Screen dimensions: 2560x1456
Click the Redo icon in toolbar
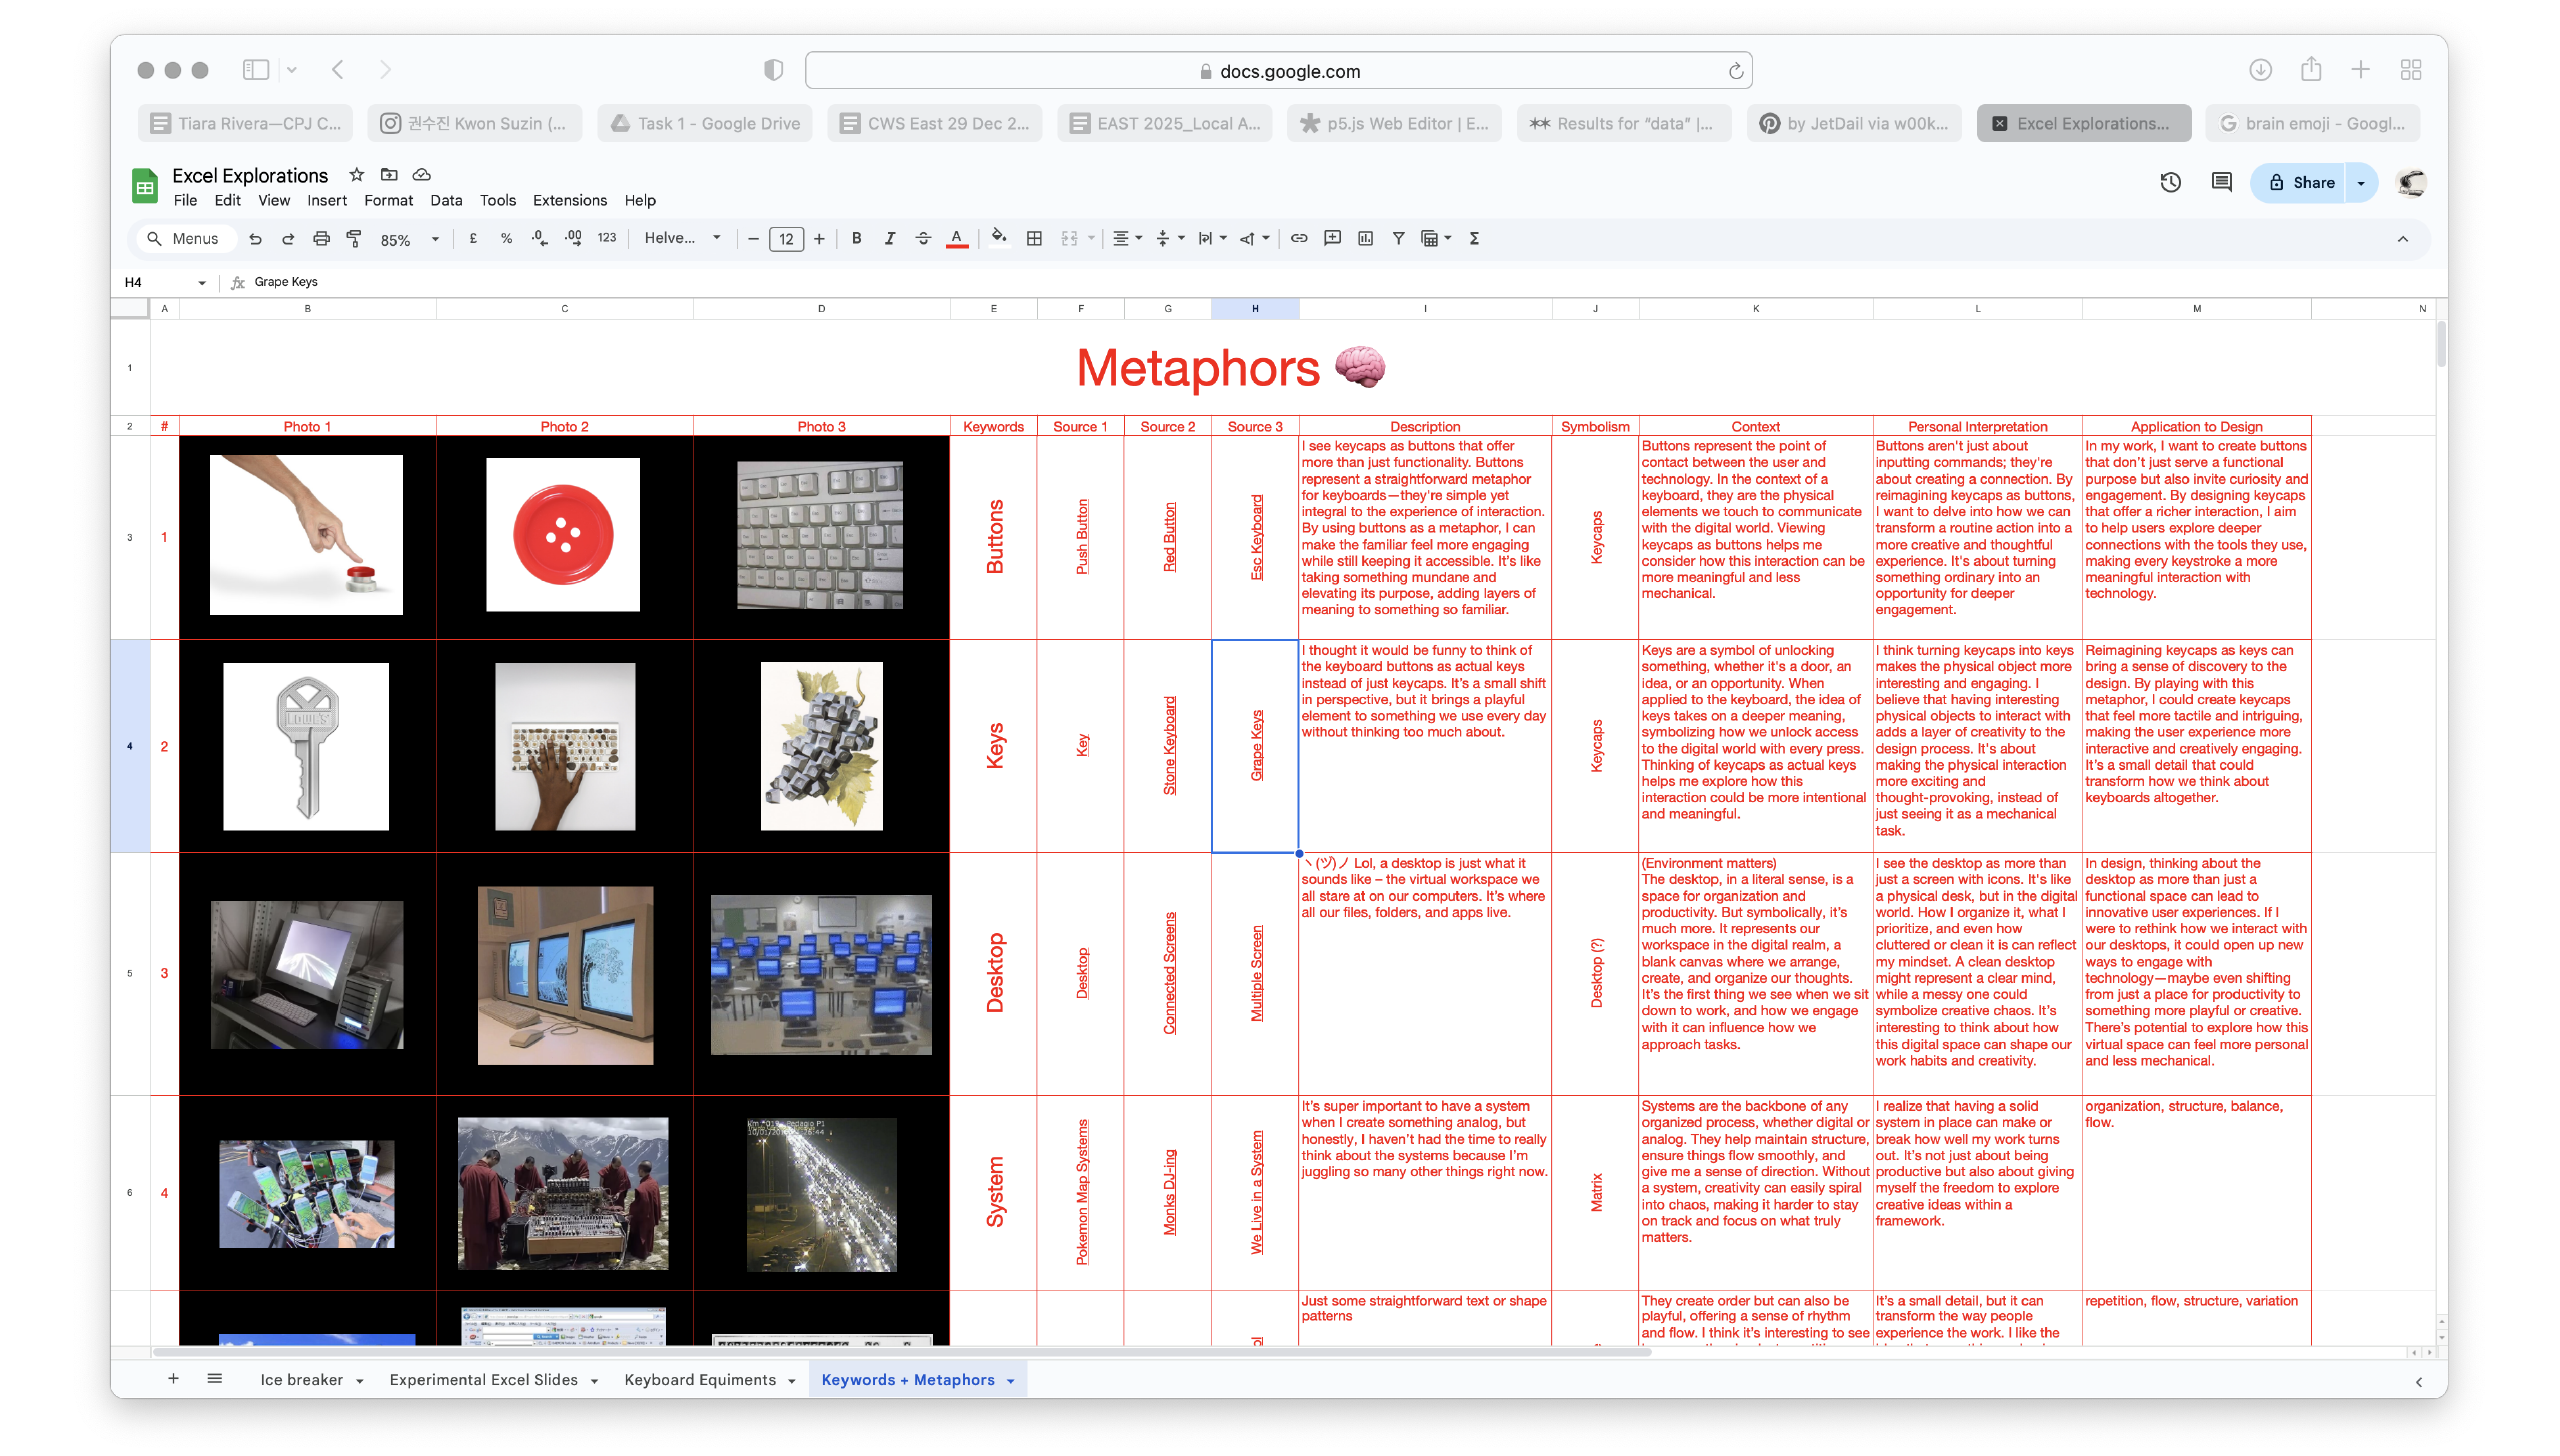click(x=288, y=239)
